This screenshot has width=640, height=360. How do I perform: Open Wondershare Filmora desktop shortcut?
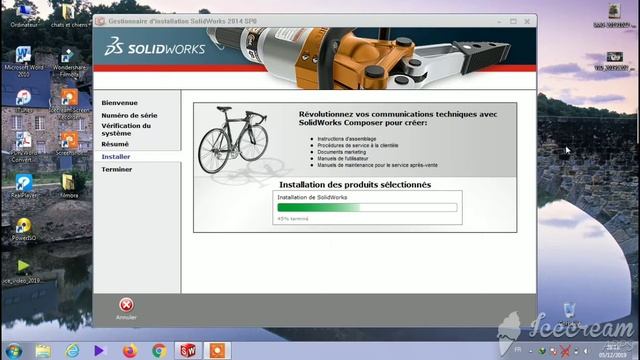pyautogui.click(x=69, y=62)
